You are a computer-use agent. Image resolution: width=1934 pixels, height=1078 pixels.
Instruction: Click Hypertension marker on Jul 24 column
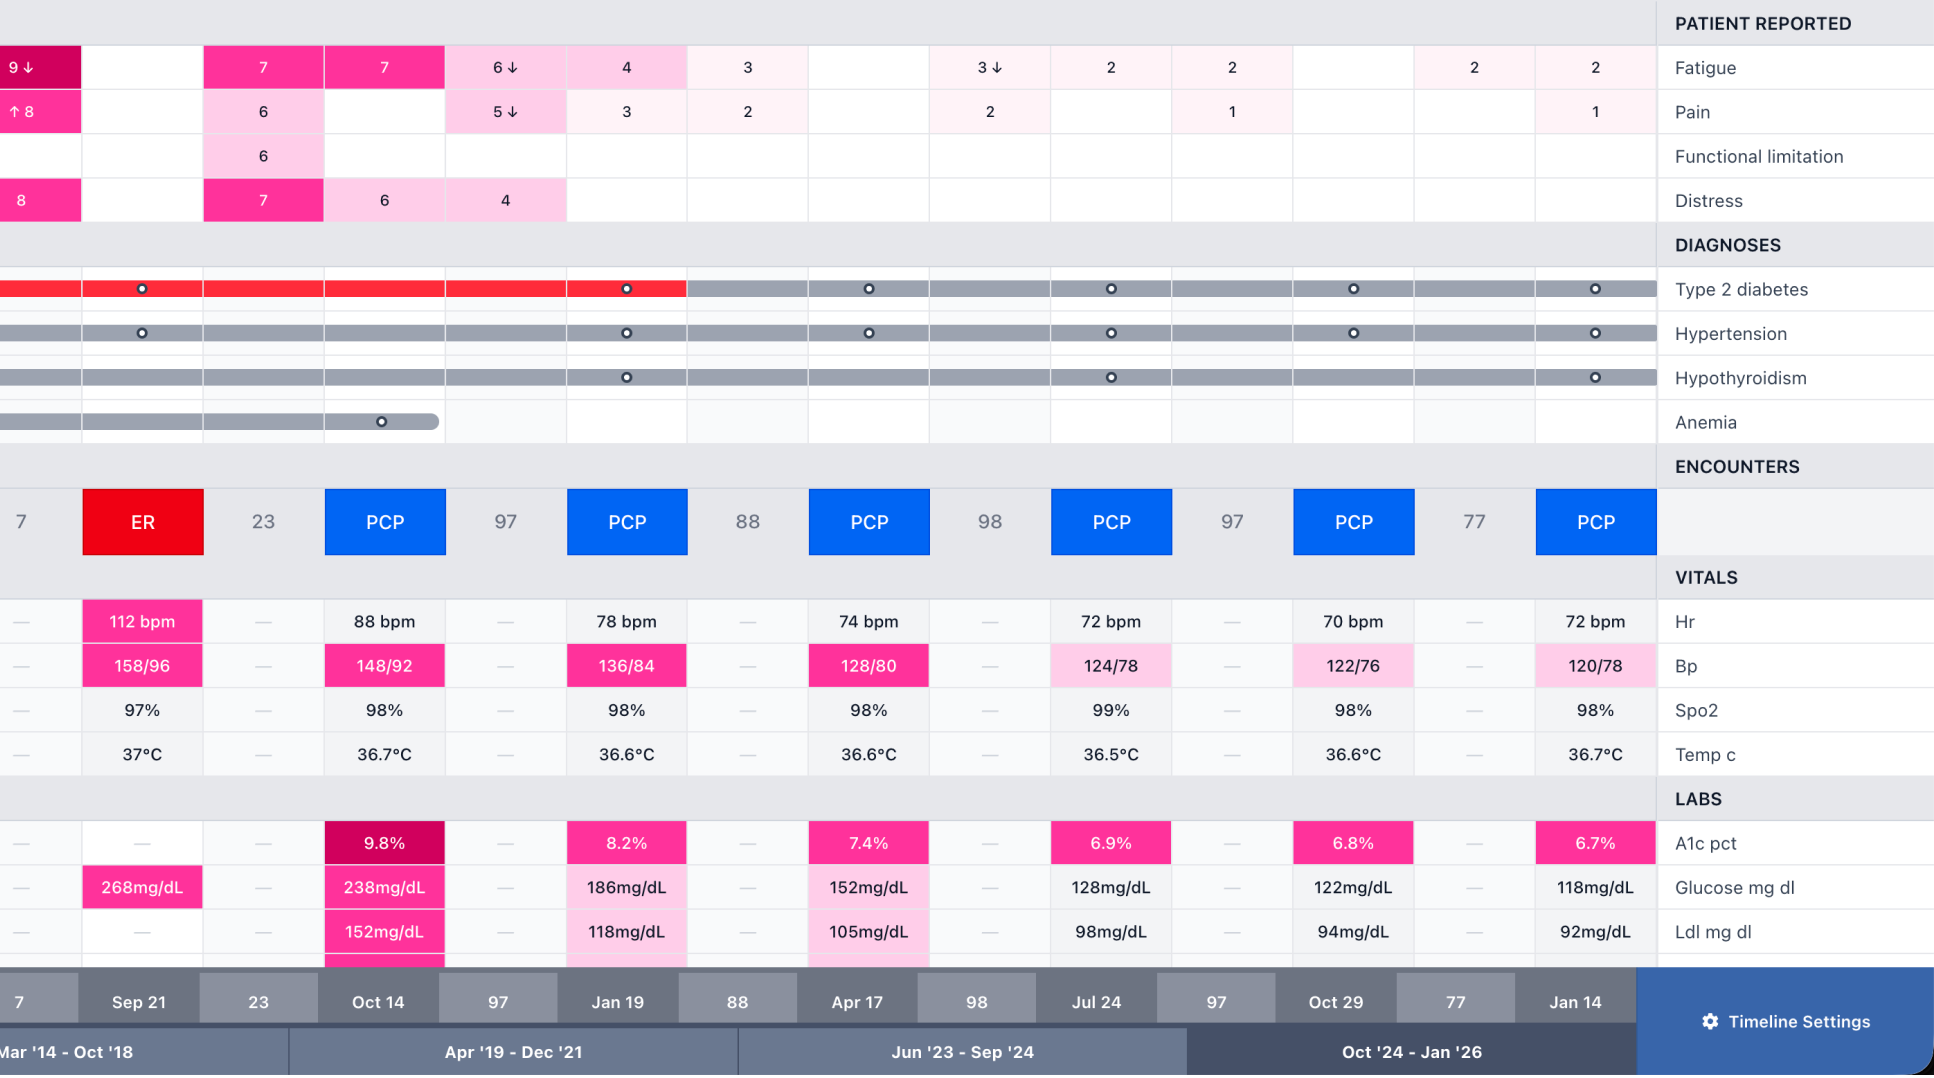coord(1111,333)
